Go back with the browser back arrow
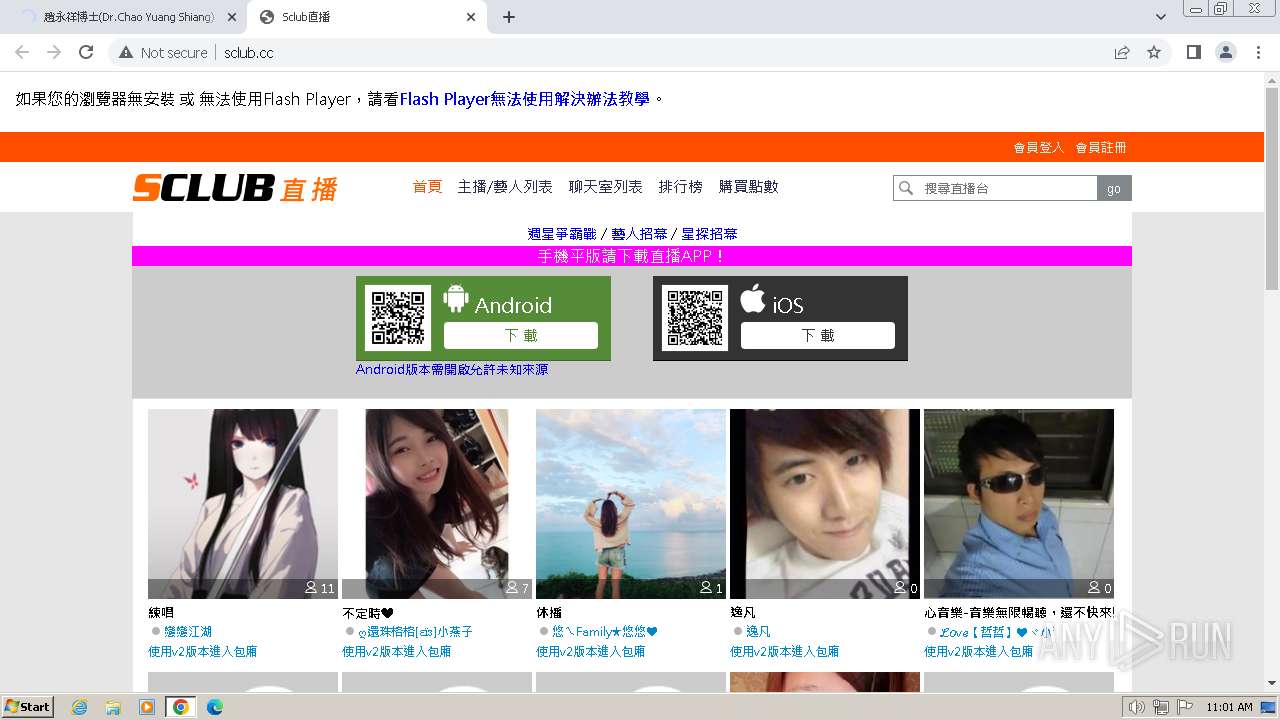 (x=22, y=52)
